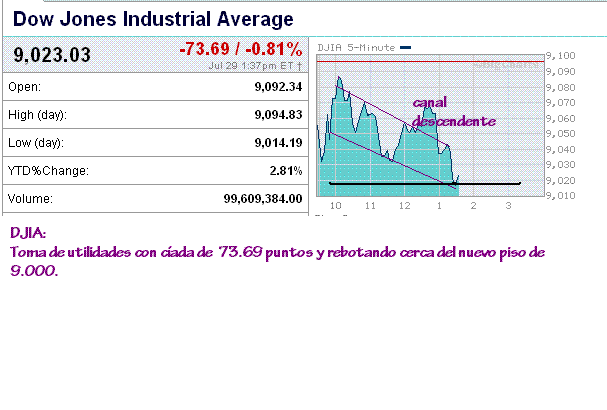Click the 9,090 y-axis label
Screen dimensions: 607x410
point(561,72)
